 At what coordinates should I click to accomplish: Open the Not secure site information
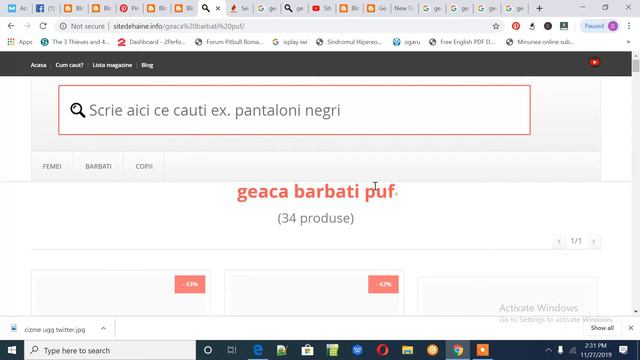coord(82,26)
